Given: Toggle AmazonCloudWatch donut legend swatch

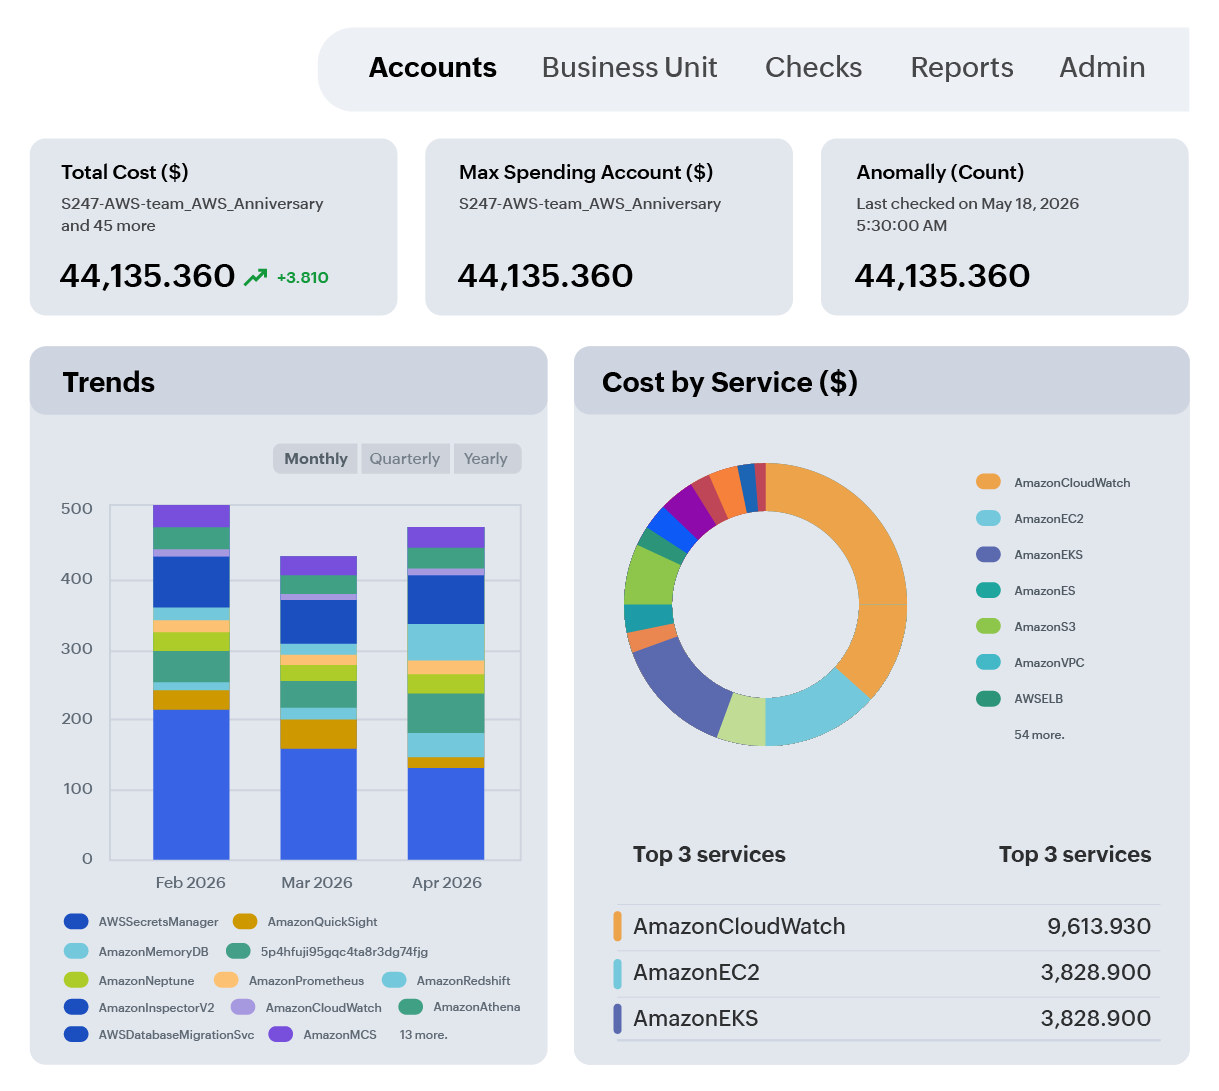Looking at the screenshot, I should [x=988, y=482].
